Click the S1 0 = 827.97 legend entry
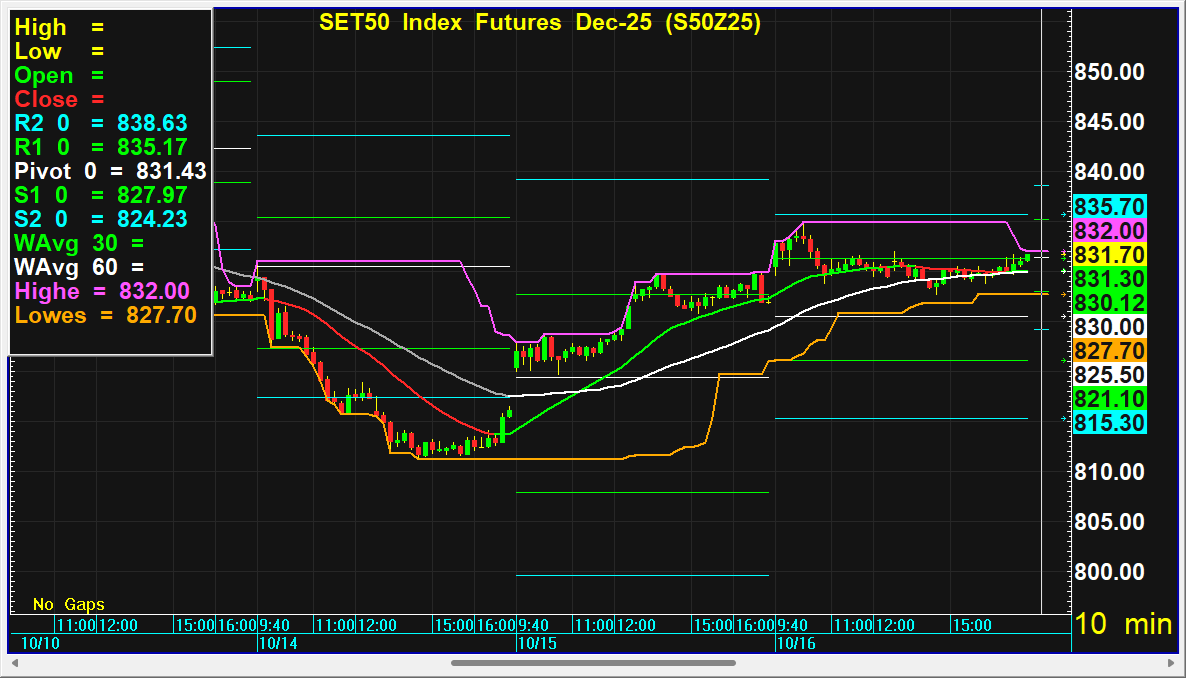 [x=101, y=195]
